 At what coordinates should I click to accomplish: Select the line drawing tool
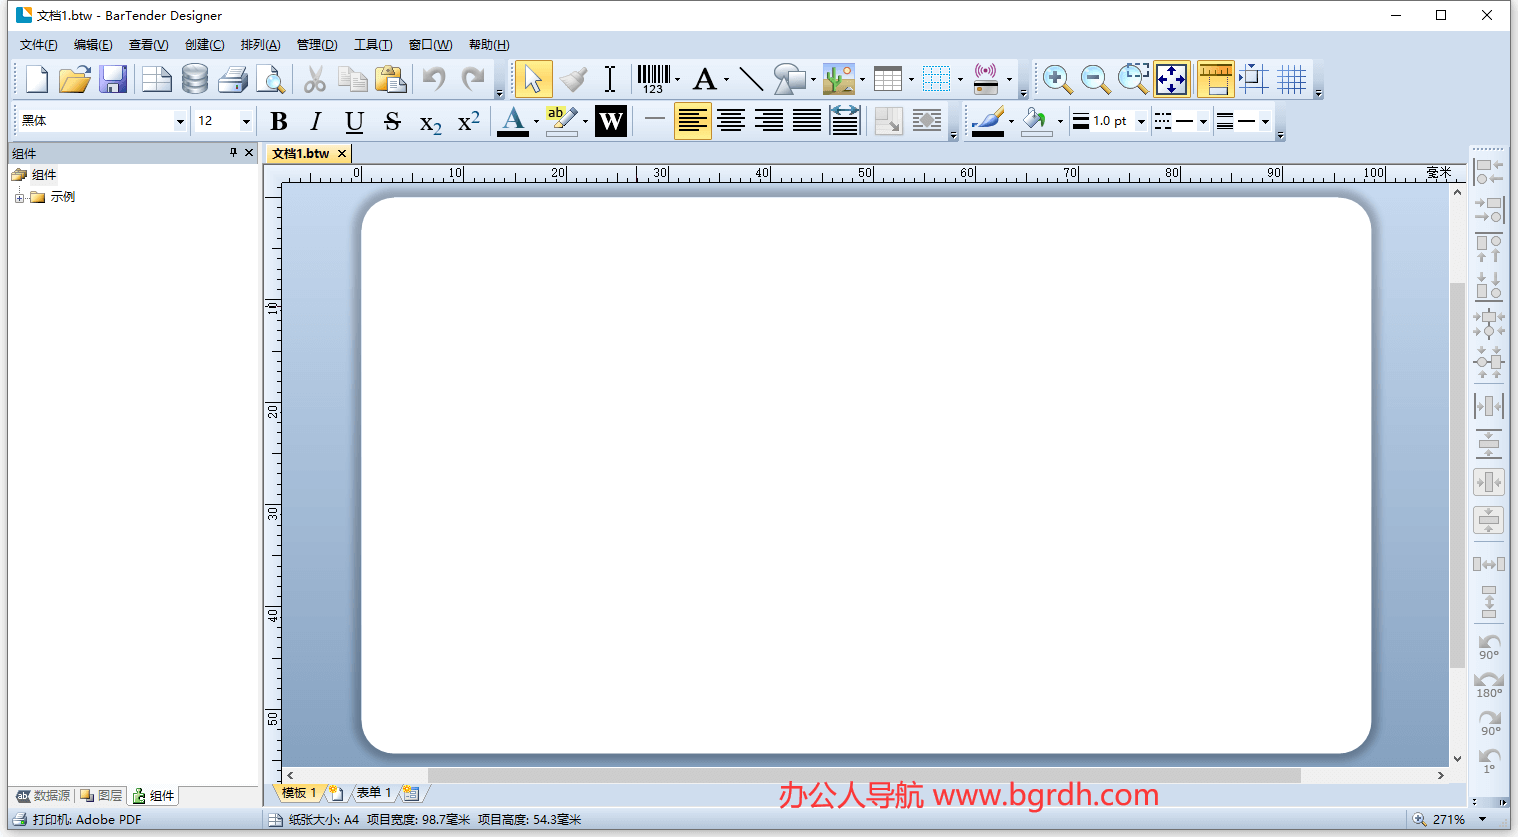tap(751, 79)
